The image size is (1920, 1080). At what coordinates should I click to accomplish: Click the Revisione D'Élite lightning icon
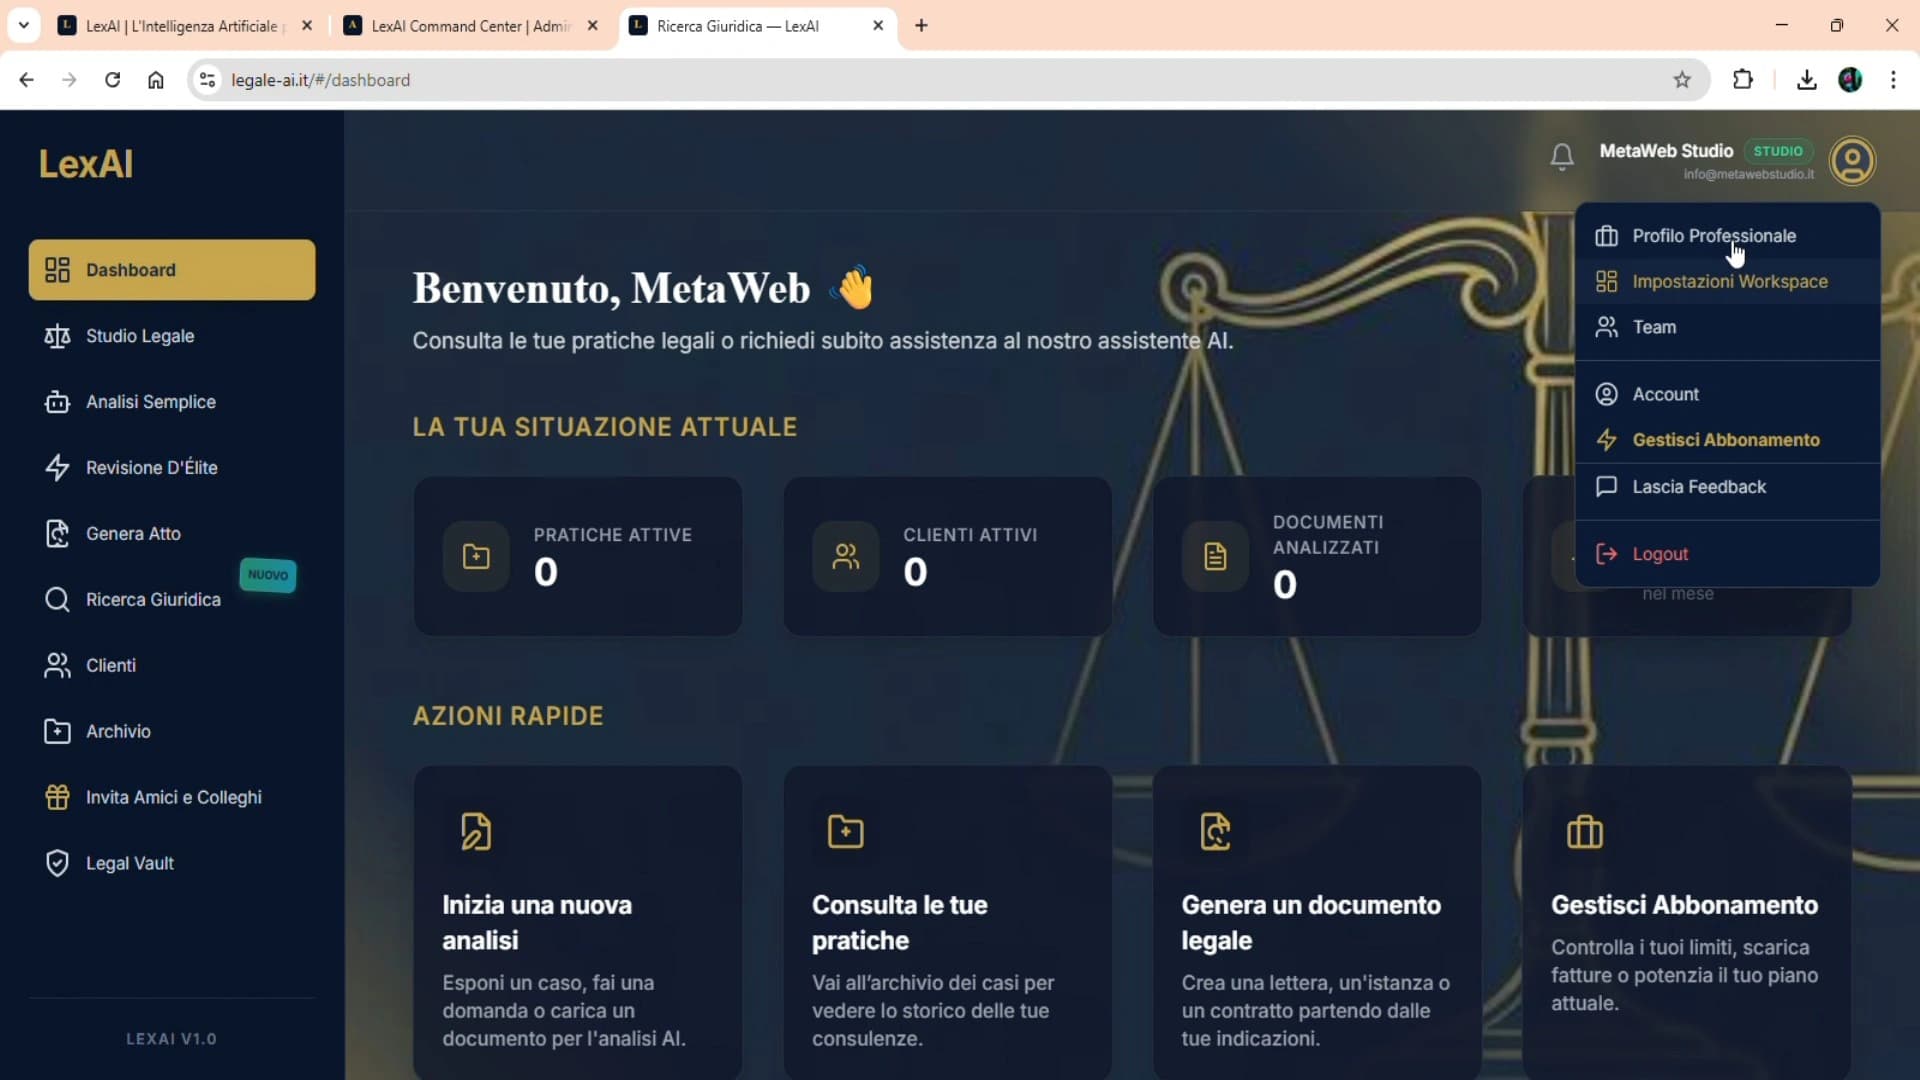point(57,468)
